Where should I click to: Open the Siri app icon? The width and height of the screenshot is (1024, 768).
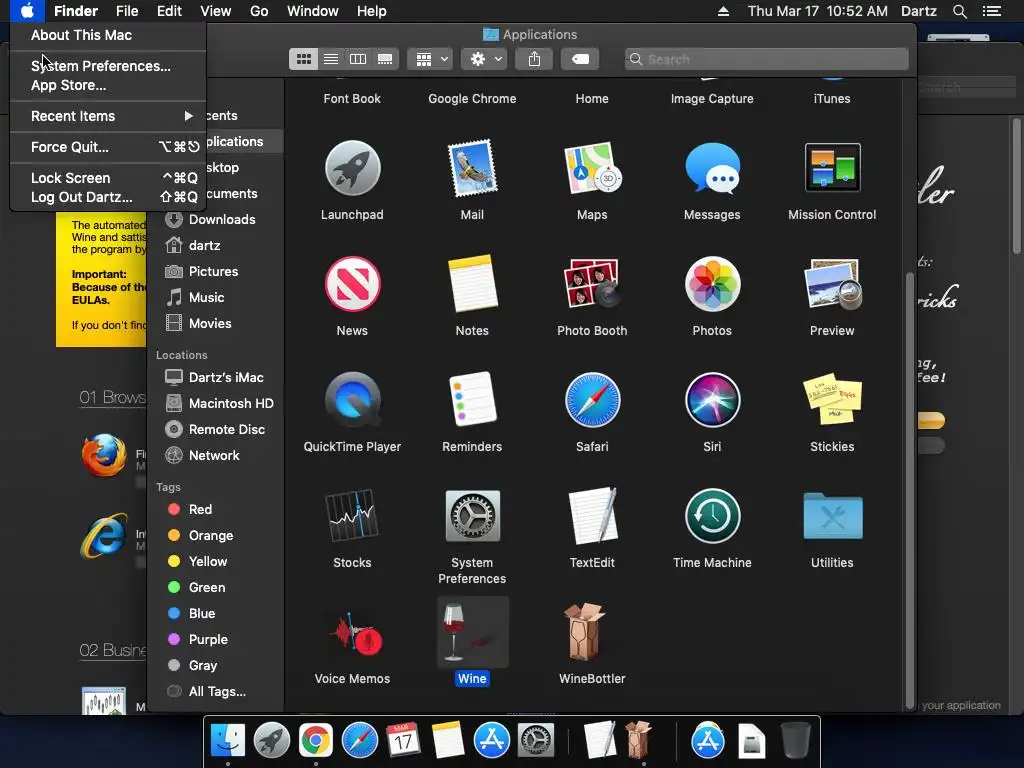[712, 400]
